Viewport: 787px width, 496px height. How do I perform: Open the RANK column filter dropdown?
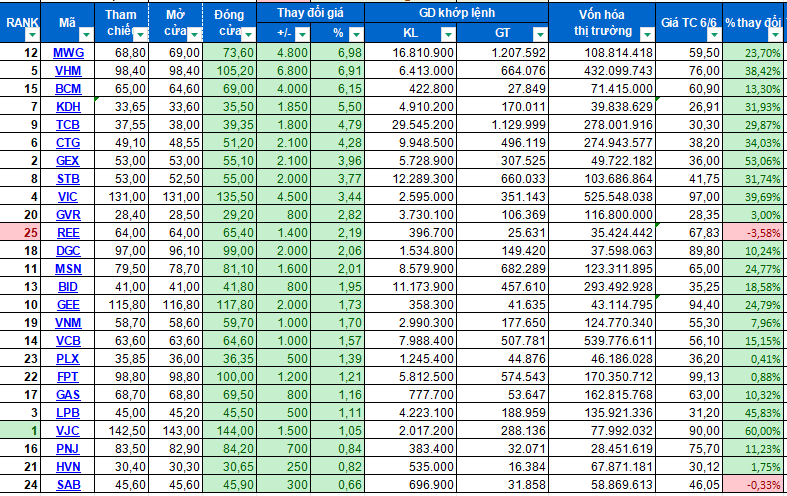point(32,35)
